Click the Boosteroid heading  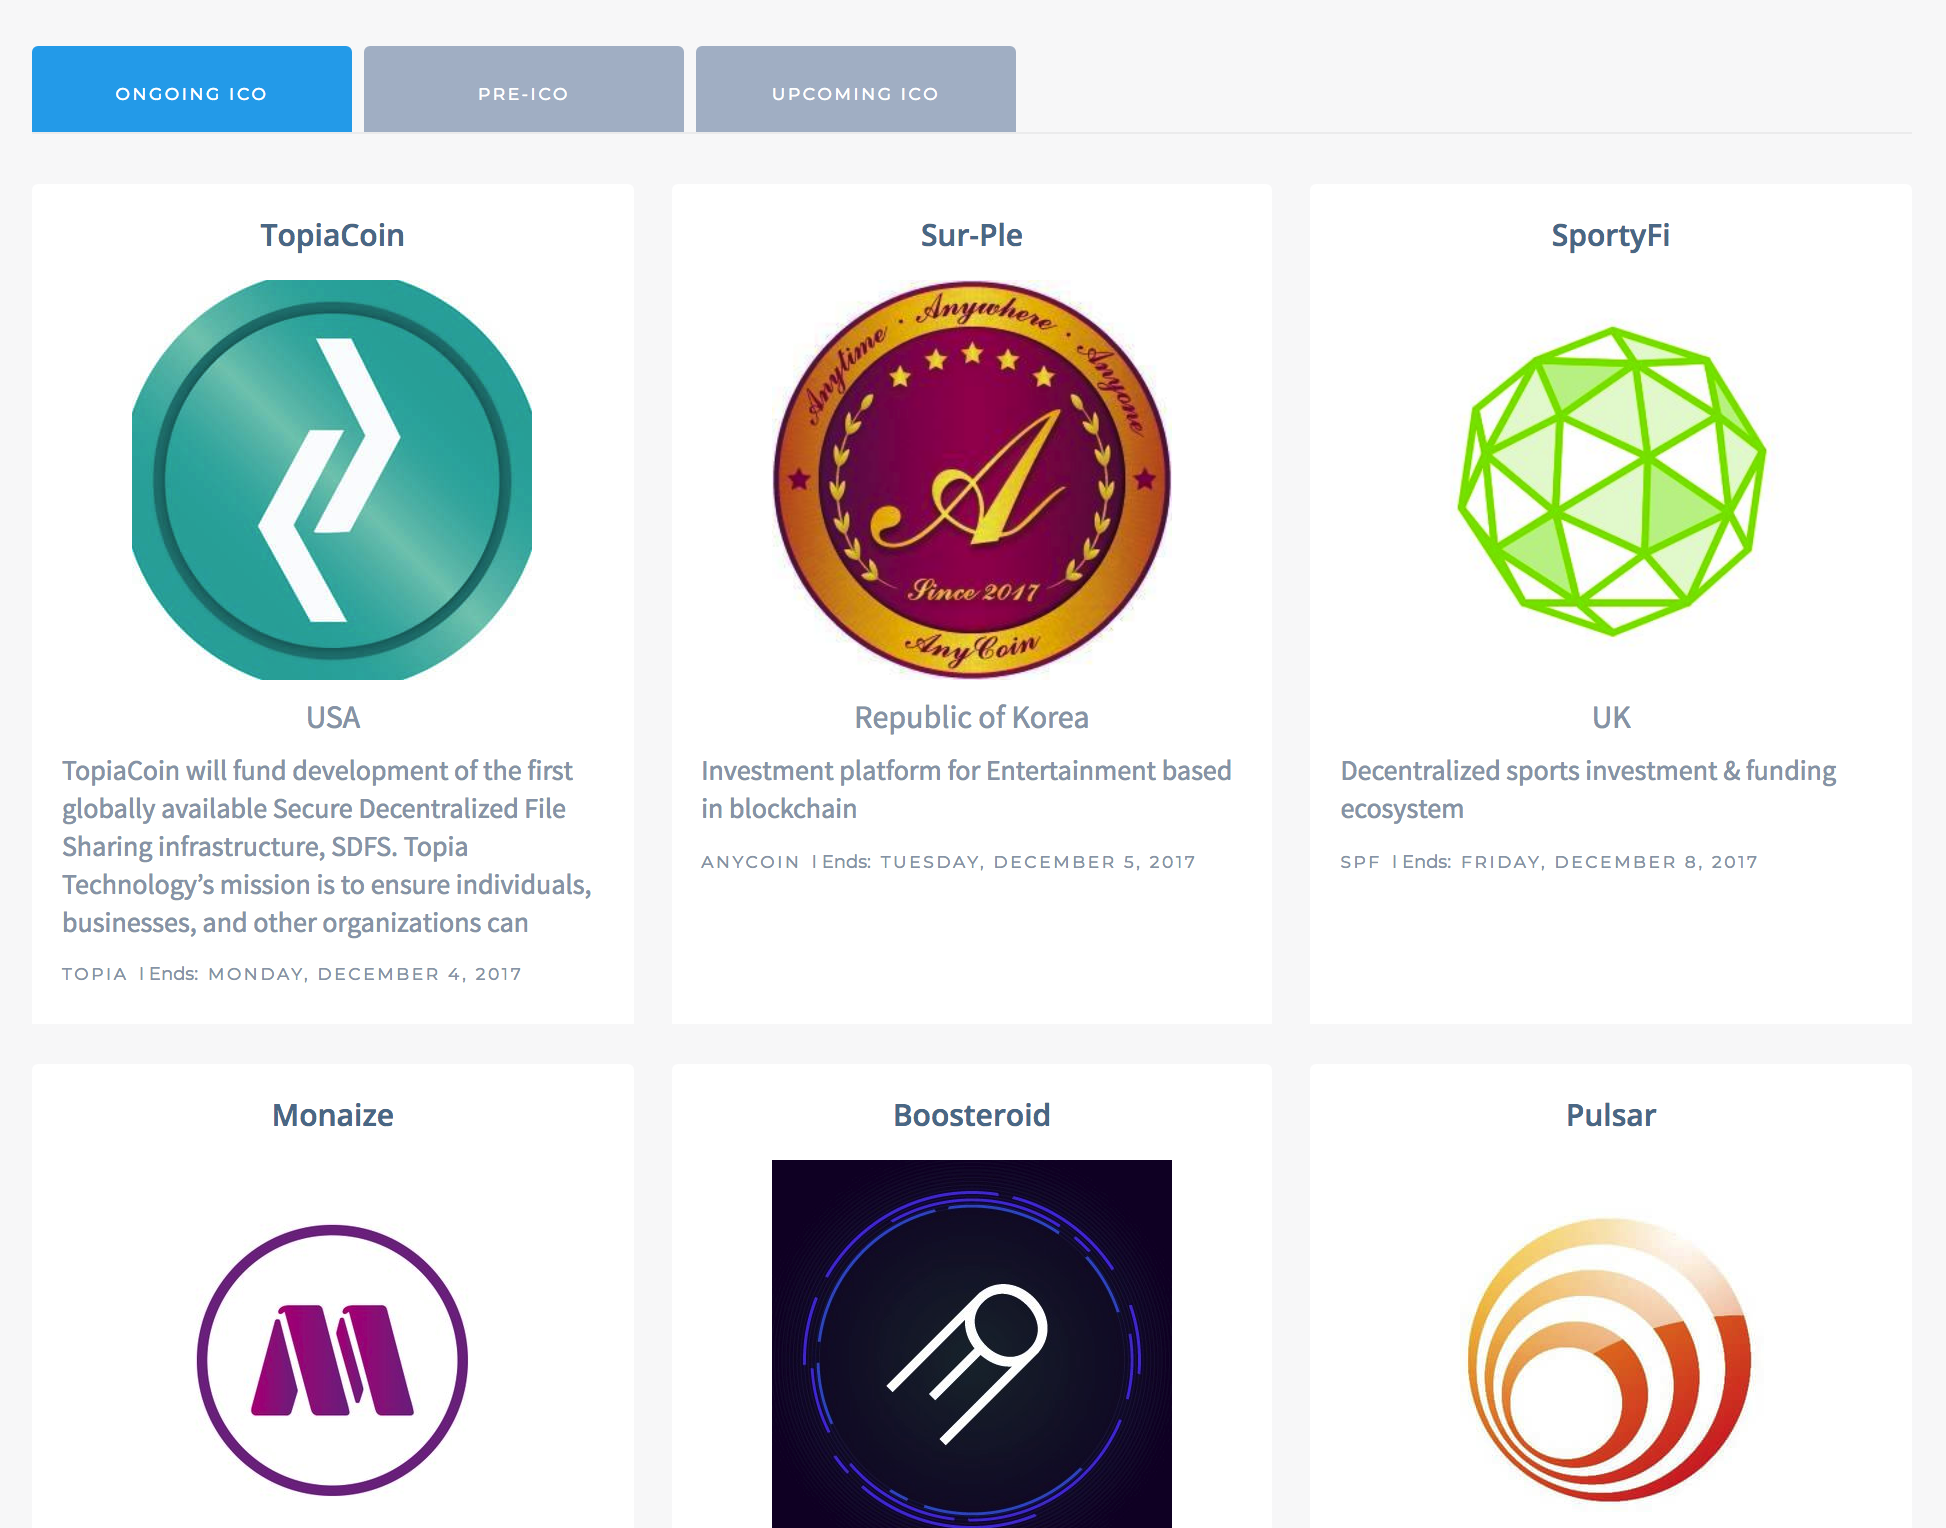pos(971,1115)
